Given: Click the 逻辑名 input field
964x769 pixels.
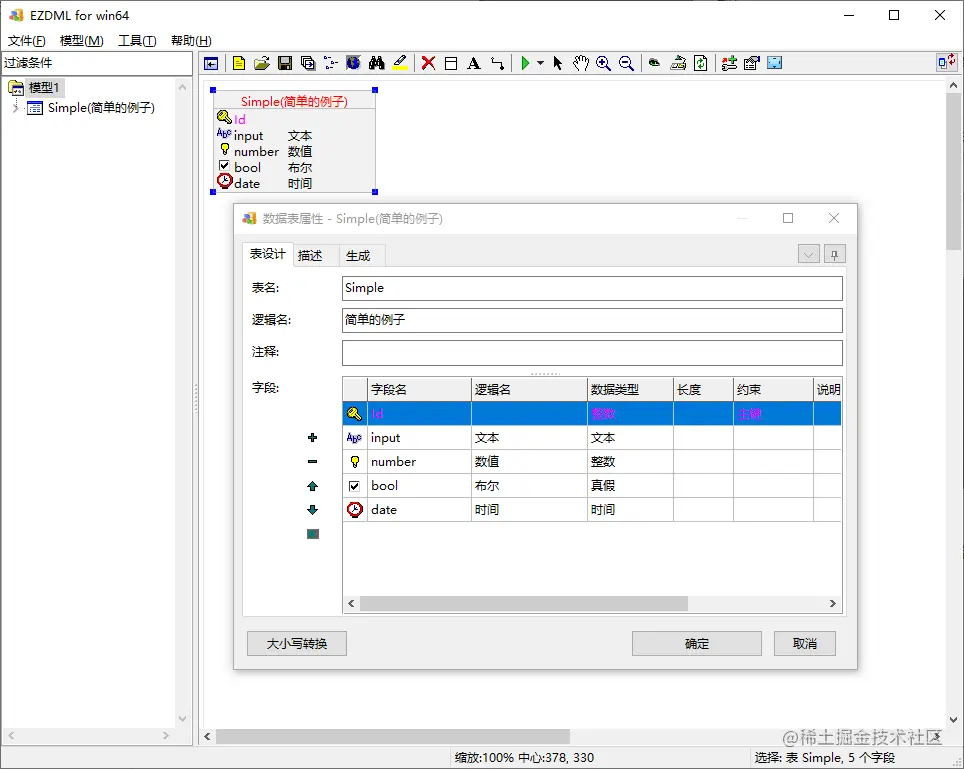Looking at the screenshot, I should coord(592,320).
